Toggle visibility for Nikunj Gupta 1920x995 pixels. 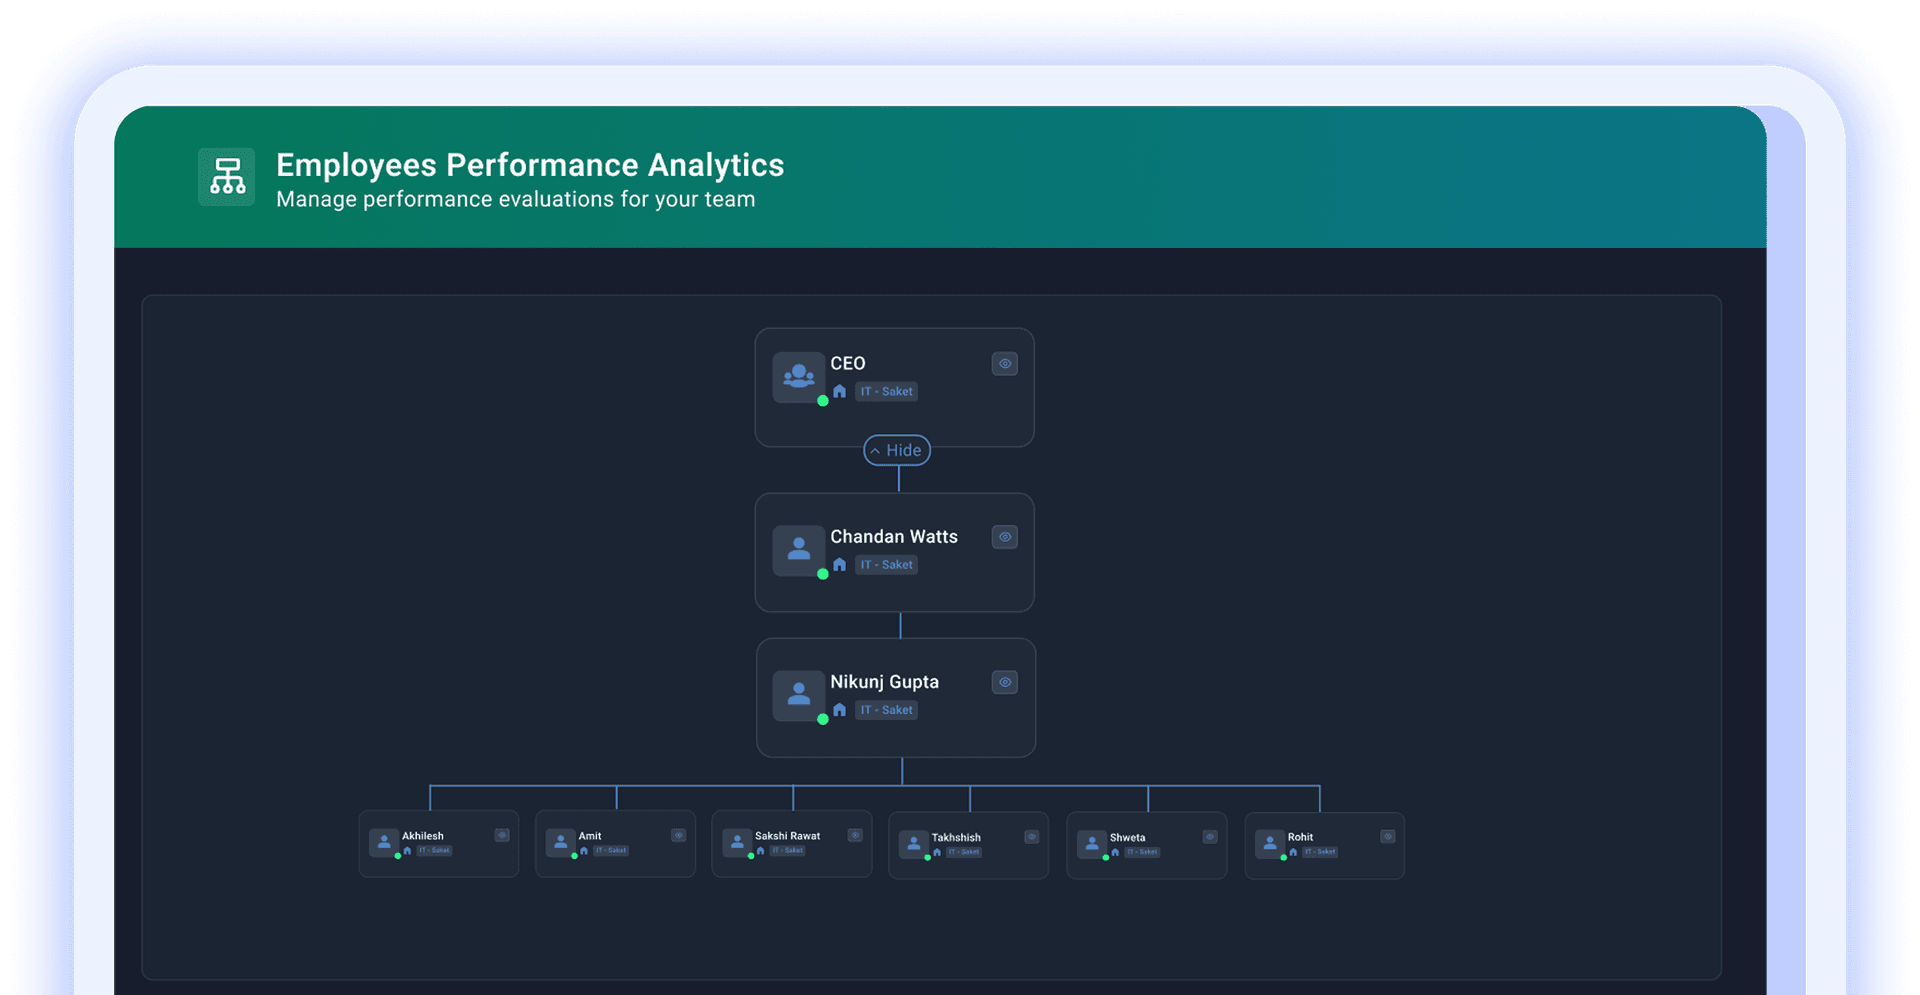pos(1004,682)
